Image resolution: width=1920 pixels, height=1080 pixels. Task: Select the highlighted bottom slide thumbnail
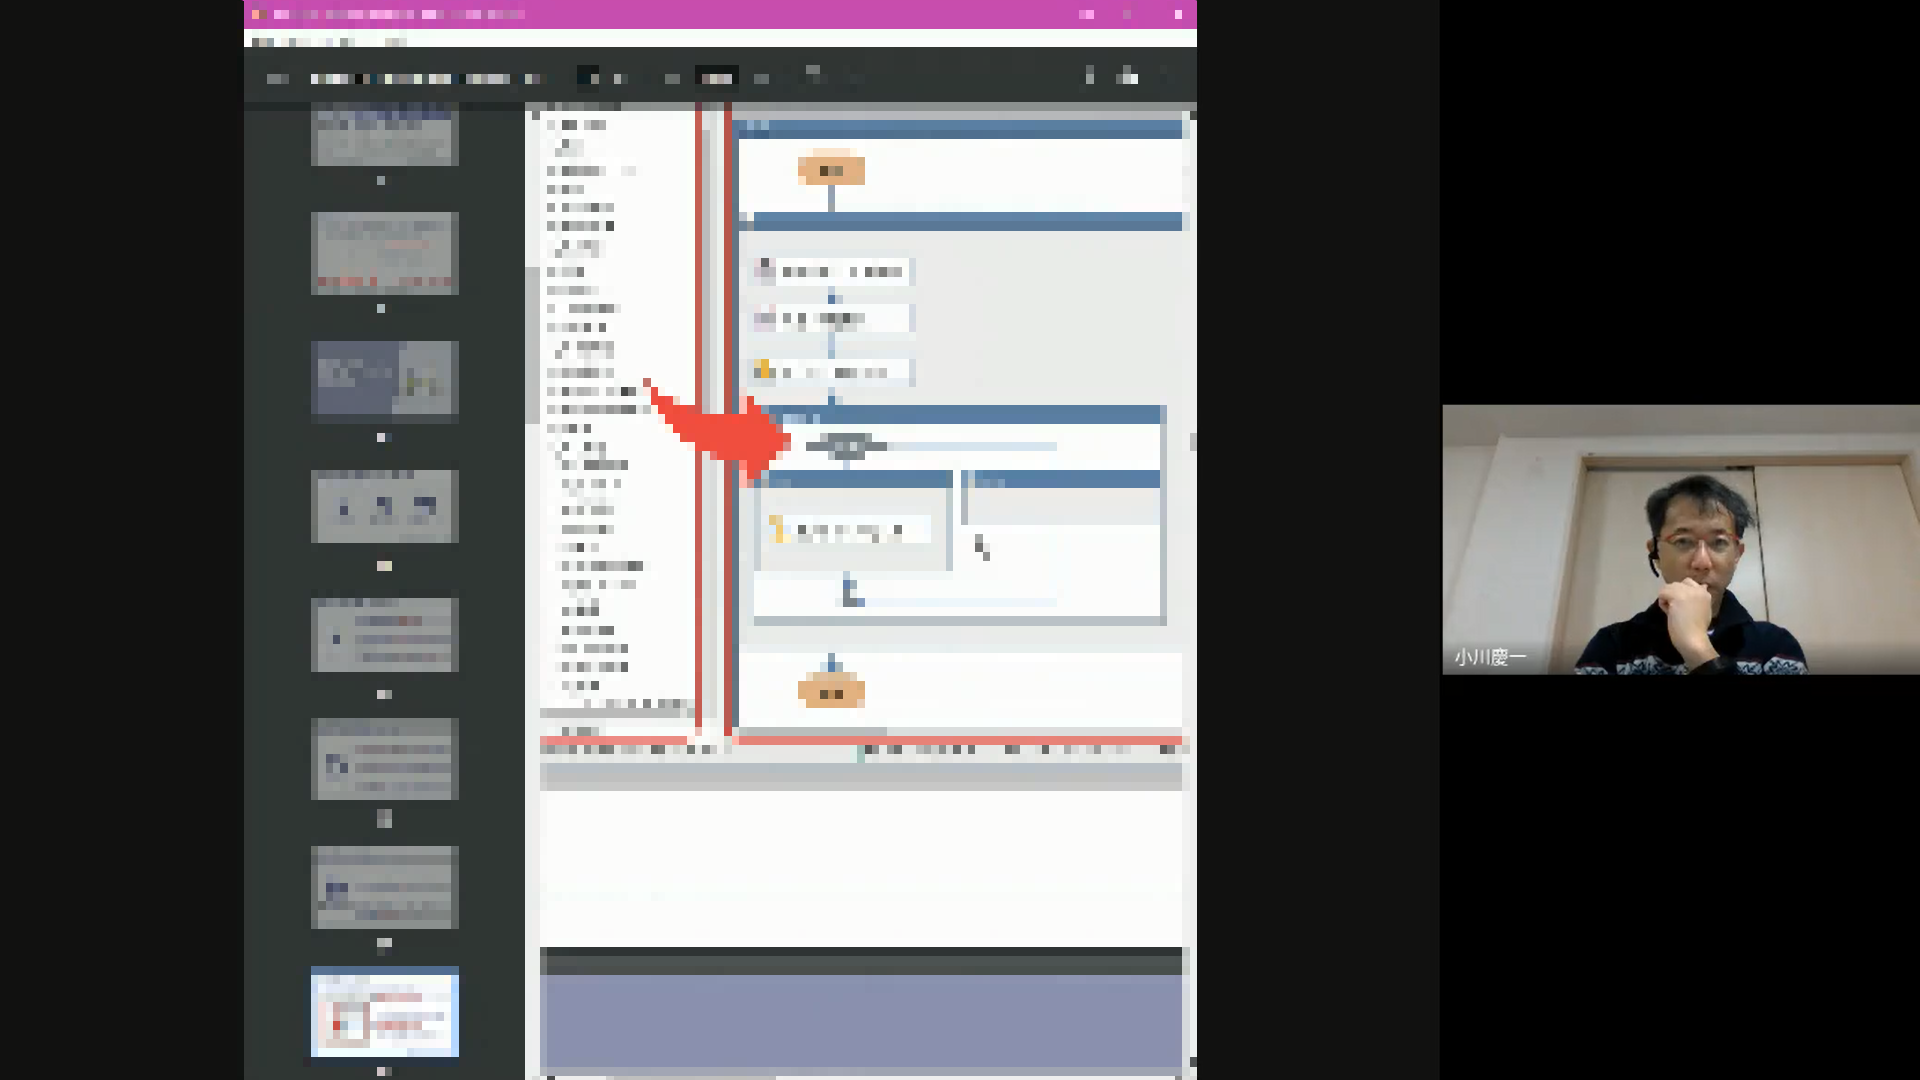tap(385, 1012)
